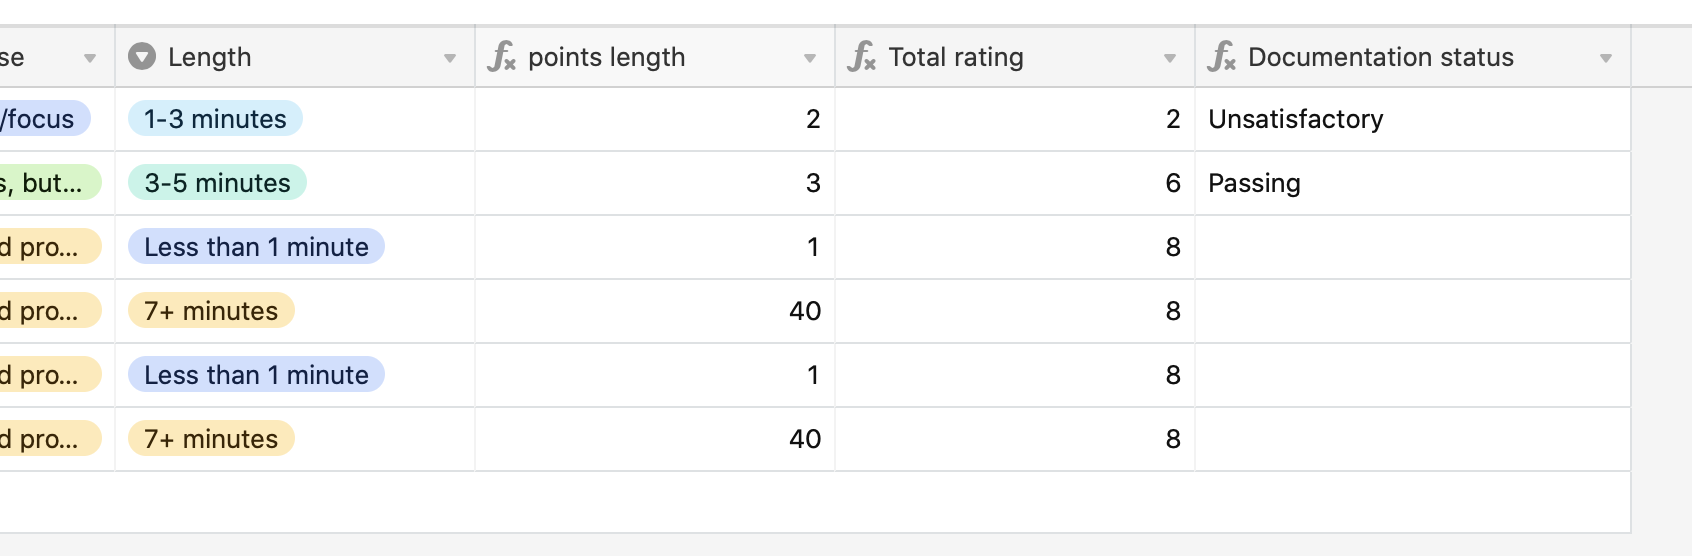This screenshot has width=1692, height=556.
Task: Click the formula icon beside Total rating
Action: pos(862,57)
